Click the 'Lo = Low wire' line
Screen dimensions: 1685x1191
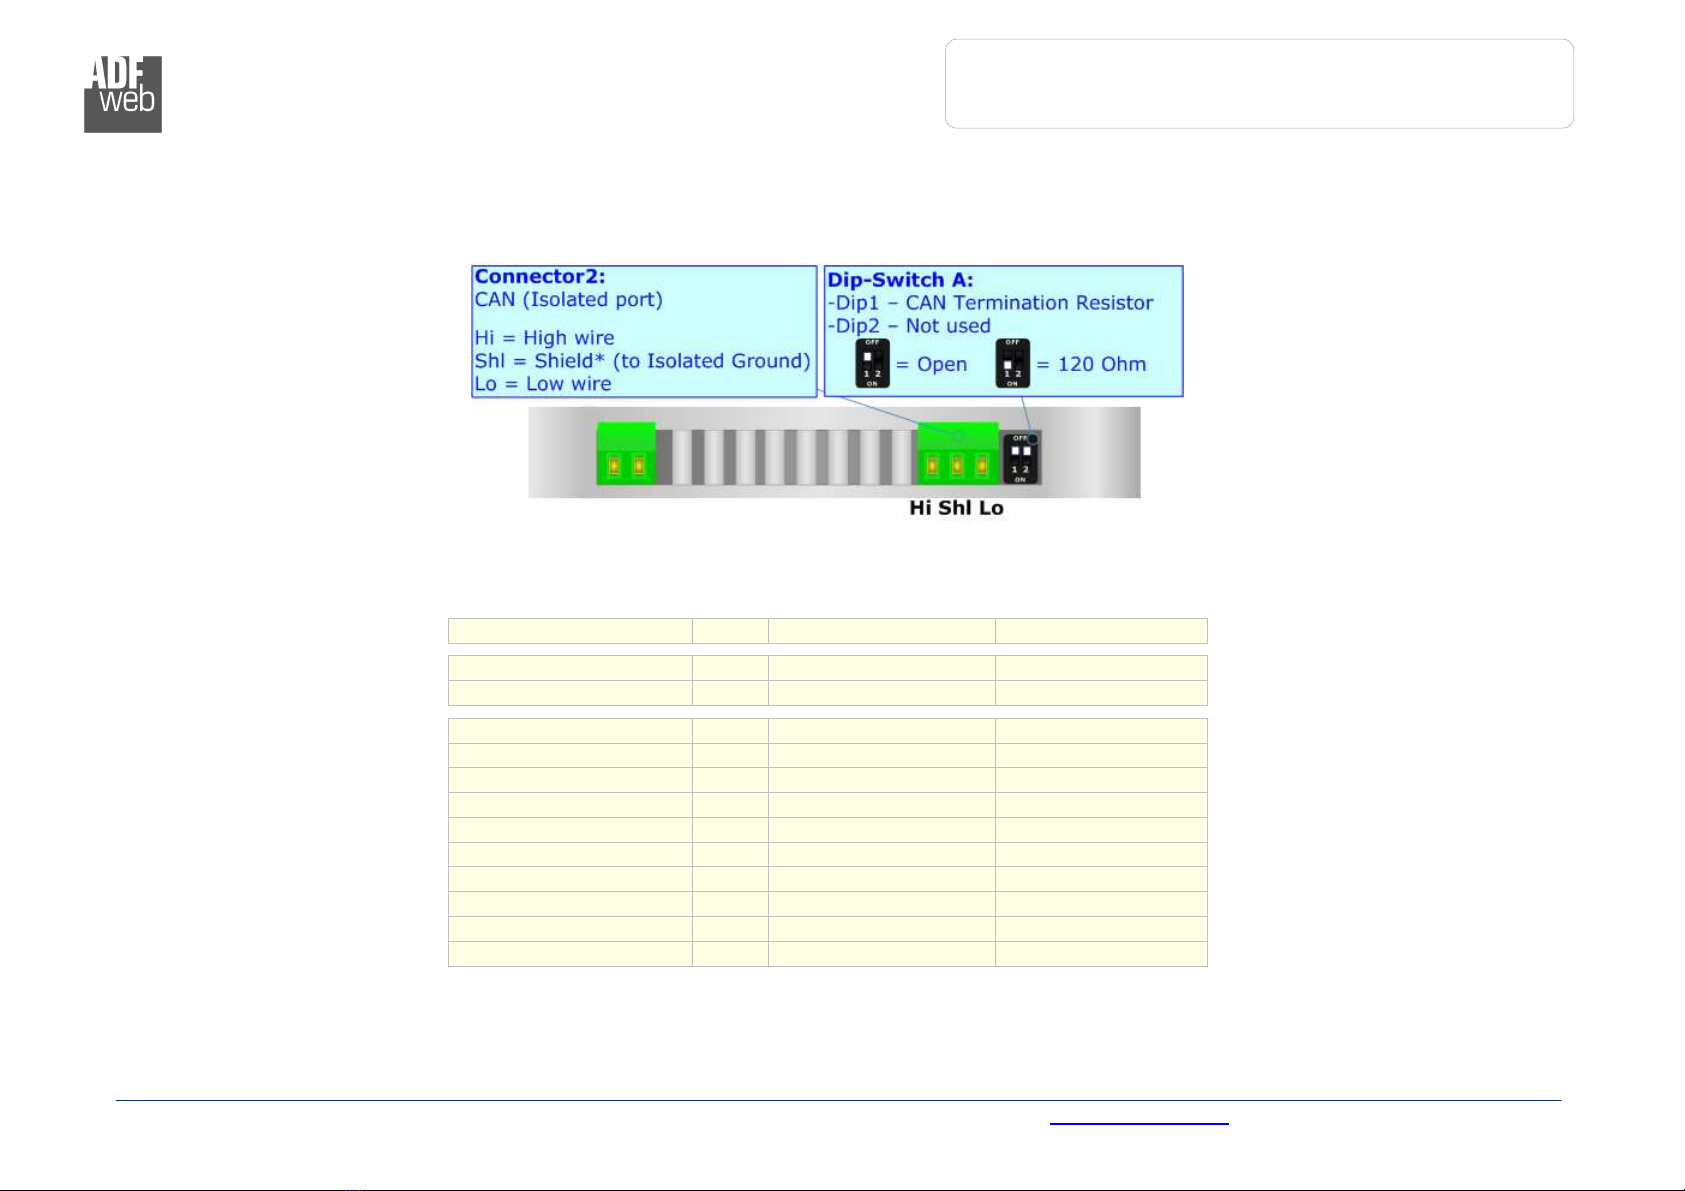(x=543, y=384)
